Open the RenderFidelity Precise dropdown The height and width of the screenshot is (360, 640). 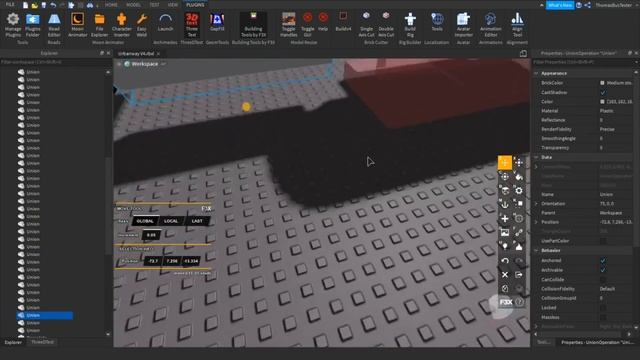(x=616, y=129)
